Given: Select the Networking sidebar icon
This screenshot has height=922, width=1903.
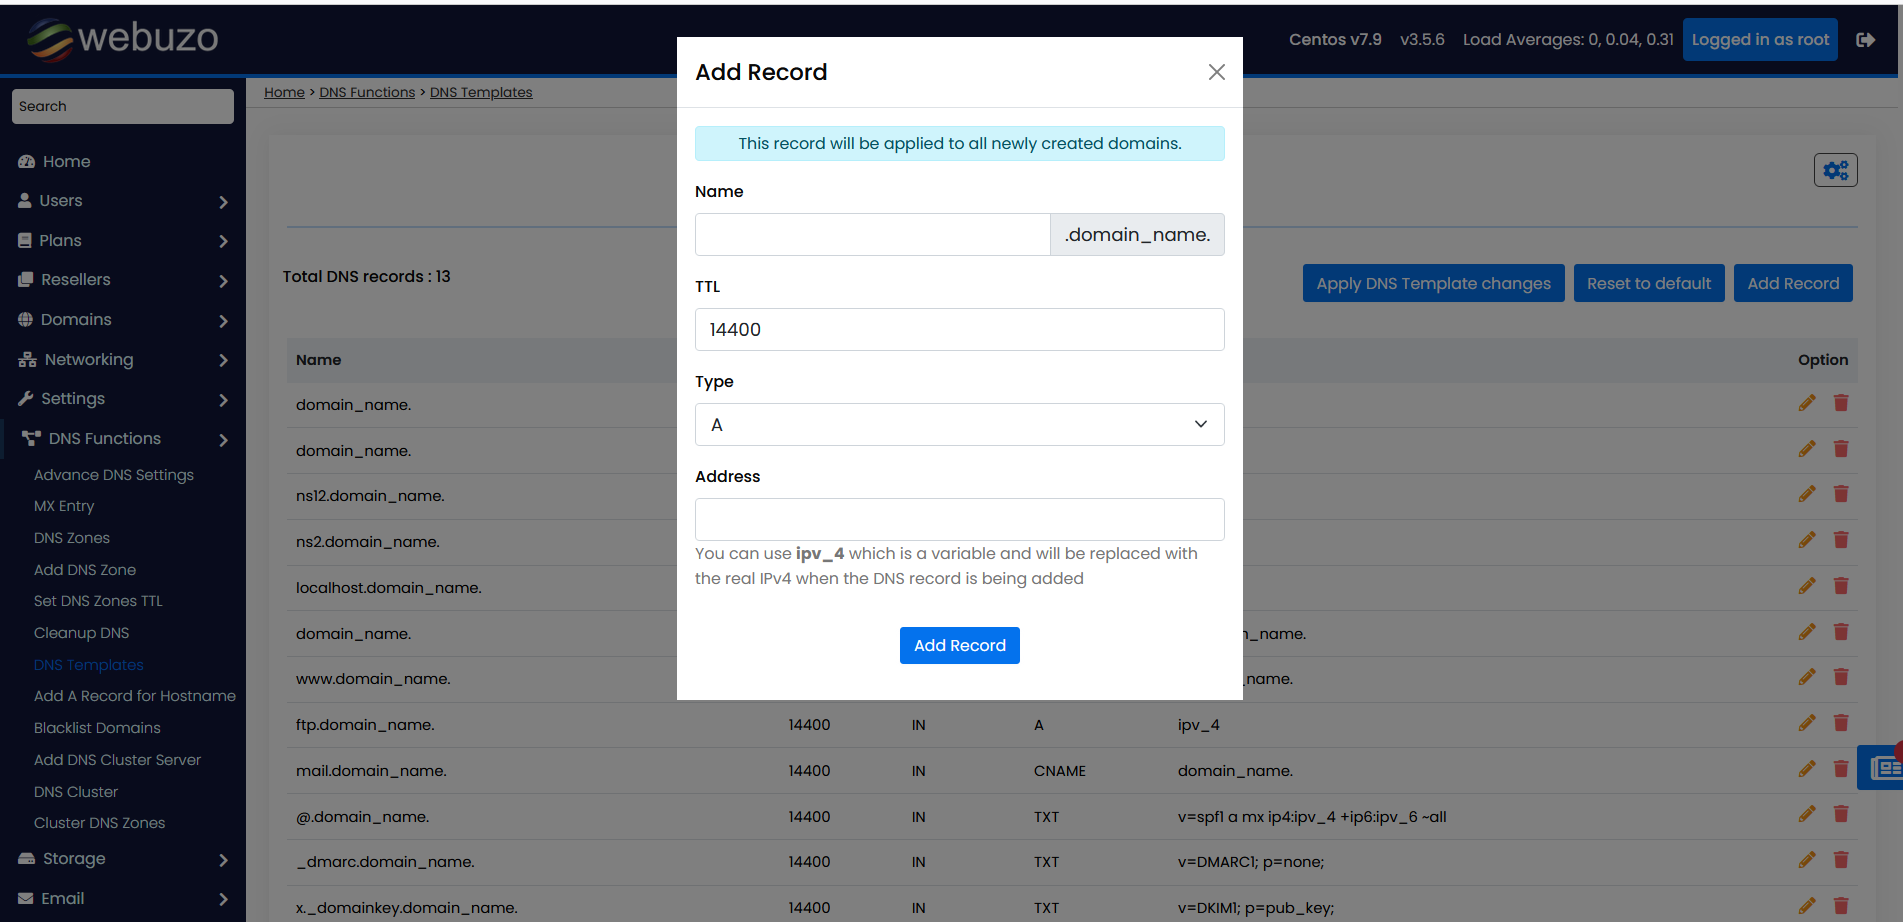Looking at the screenshot, I should (27, 359).
